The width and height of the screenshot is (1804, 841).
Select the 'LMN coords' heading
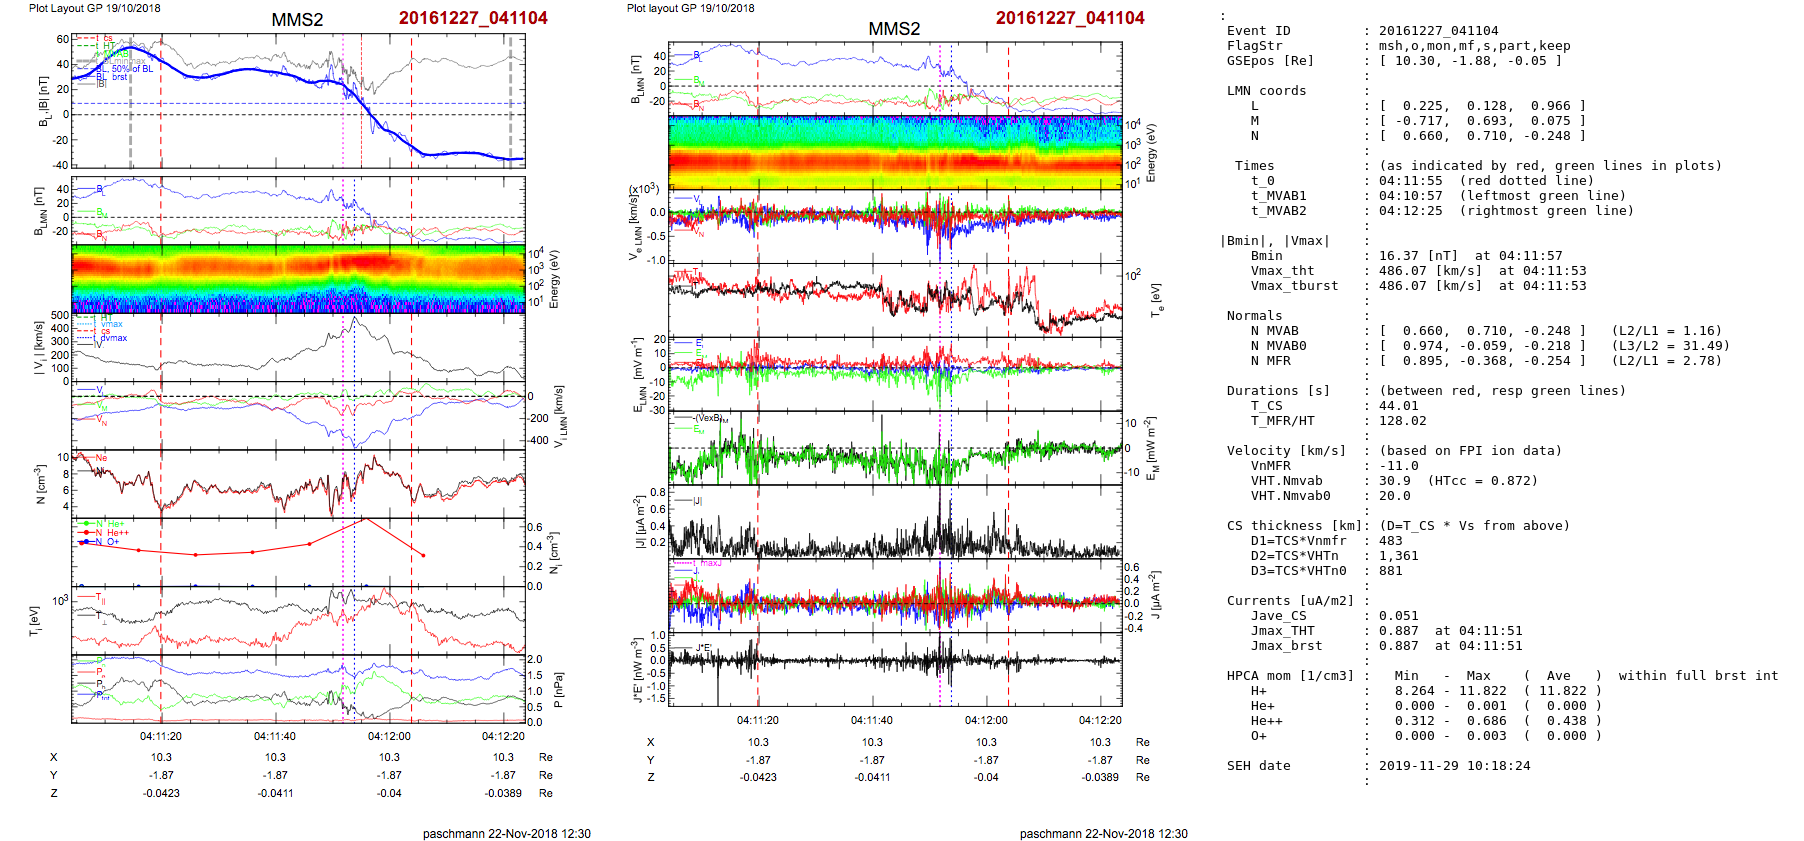(1266, 91)
